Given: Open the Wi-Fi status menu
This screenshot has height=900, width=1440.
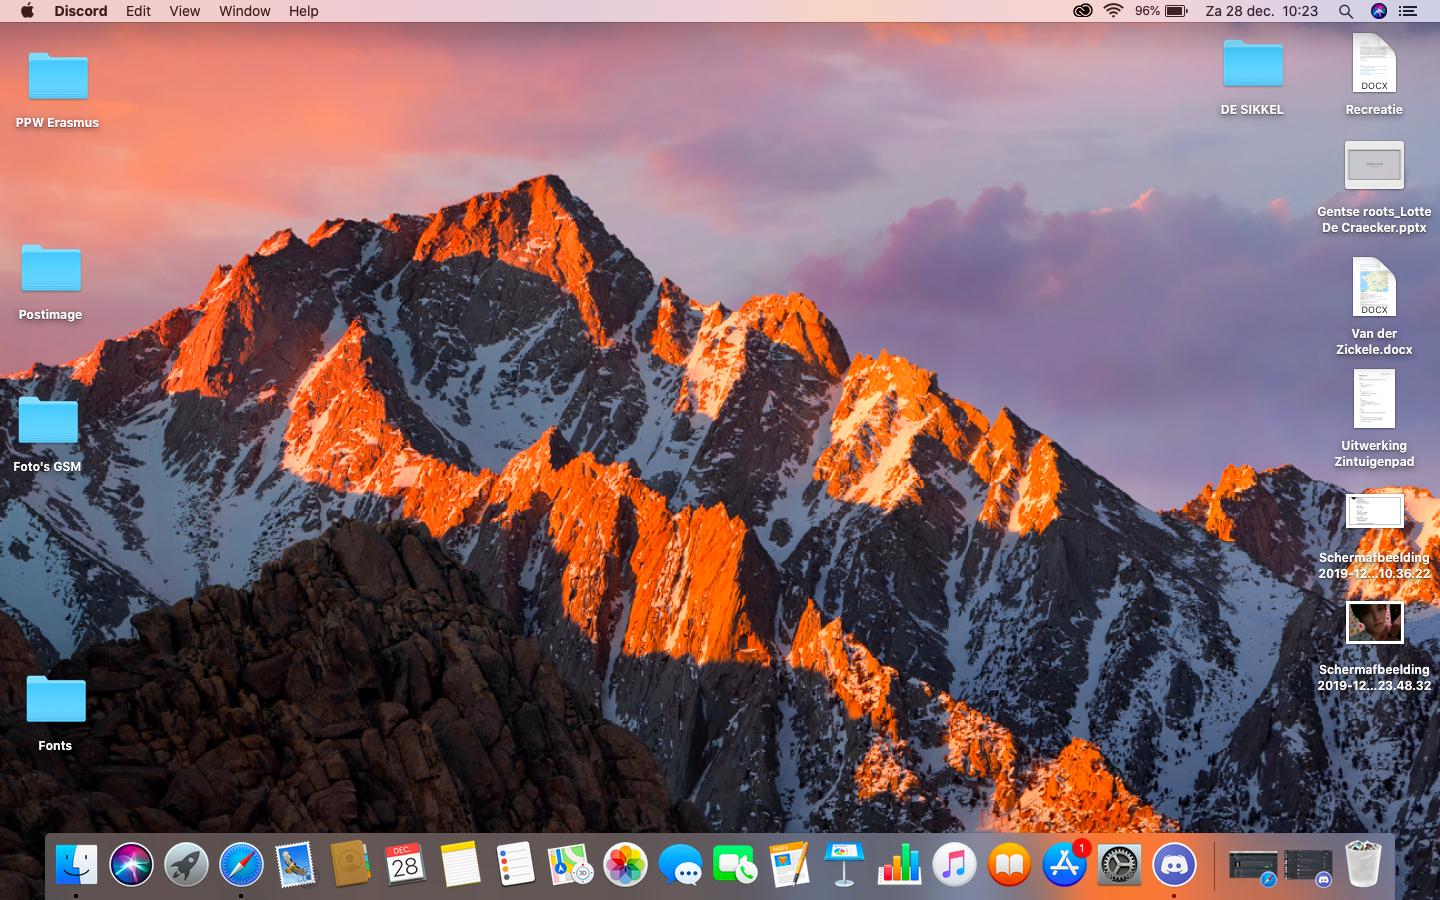Looking at the screenshot, I should 1113,11.
